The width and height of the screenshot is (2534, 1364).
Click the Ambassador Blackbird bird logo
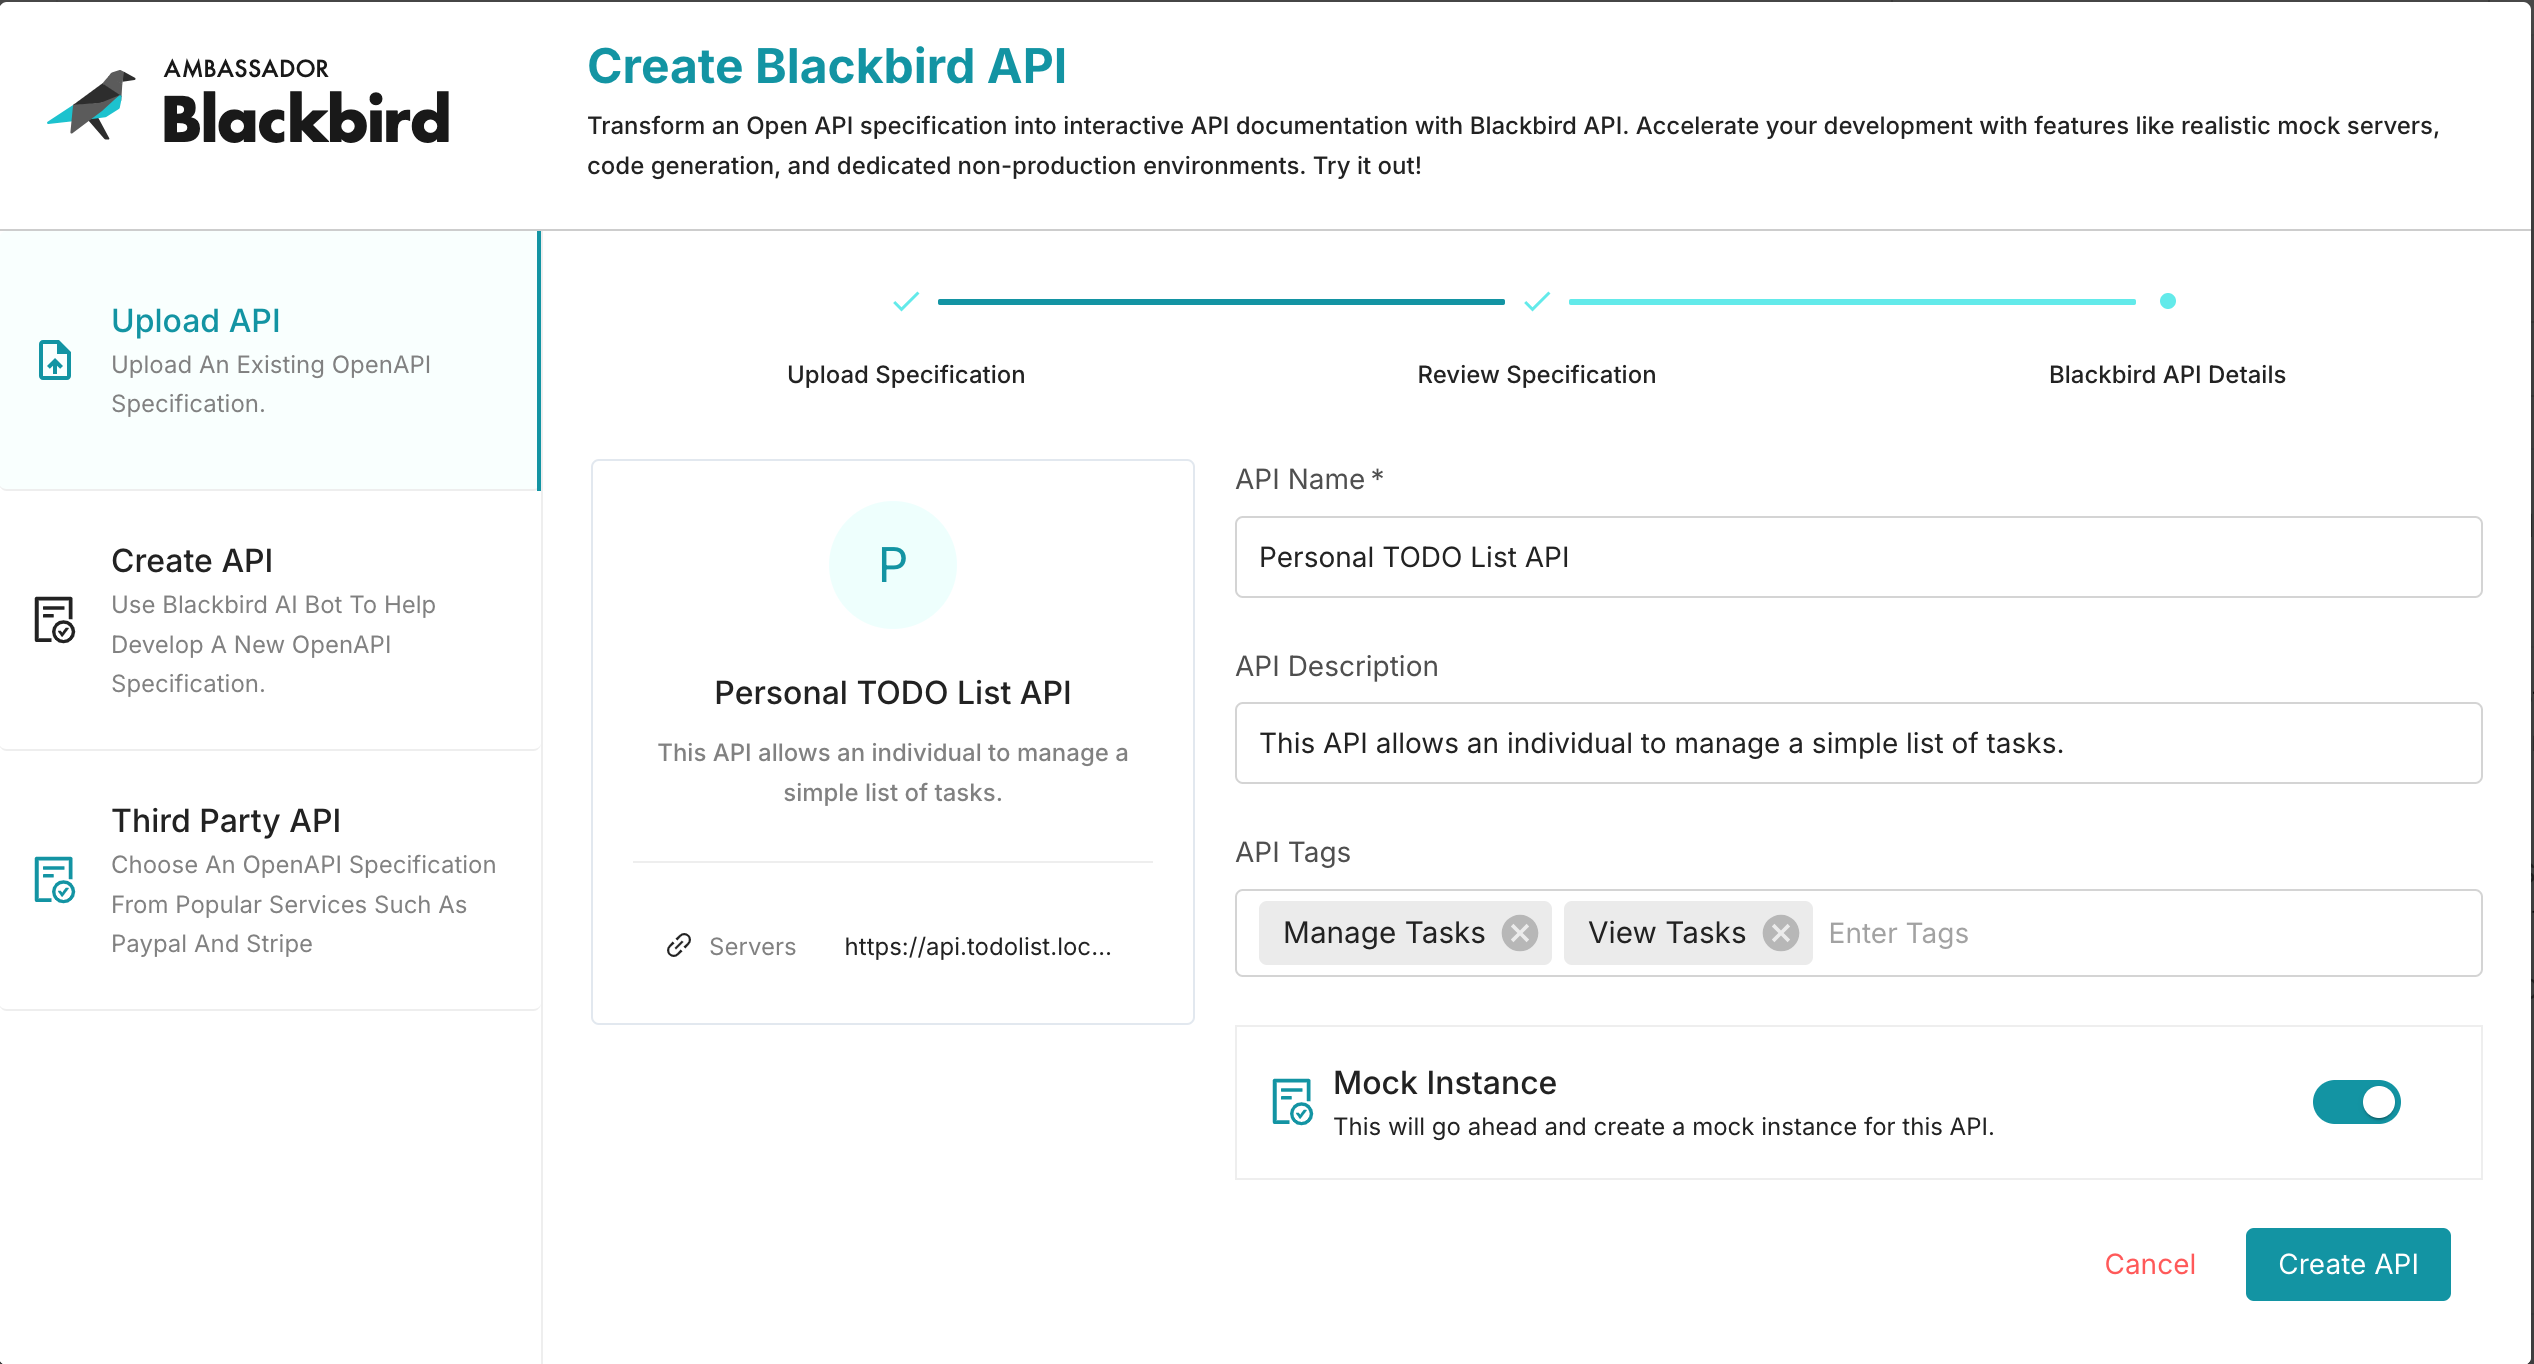point(91,104)
